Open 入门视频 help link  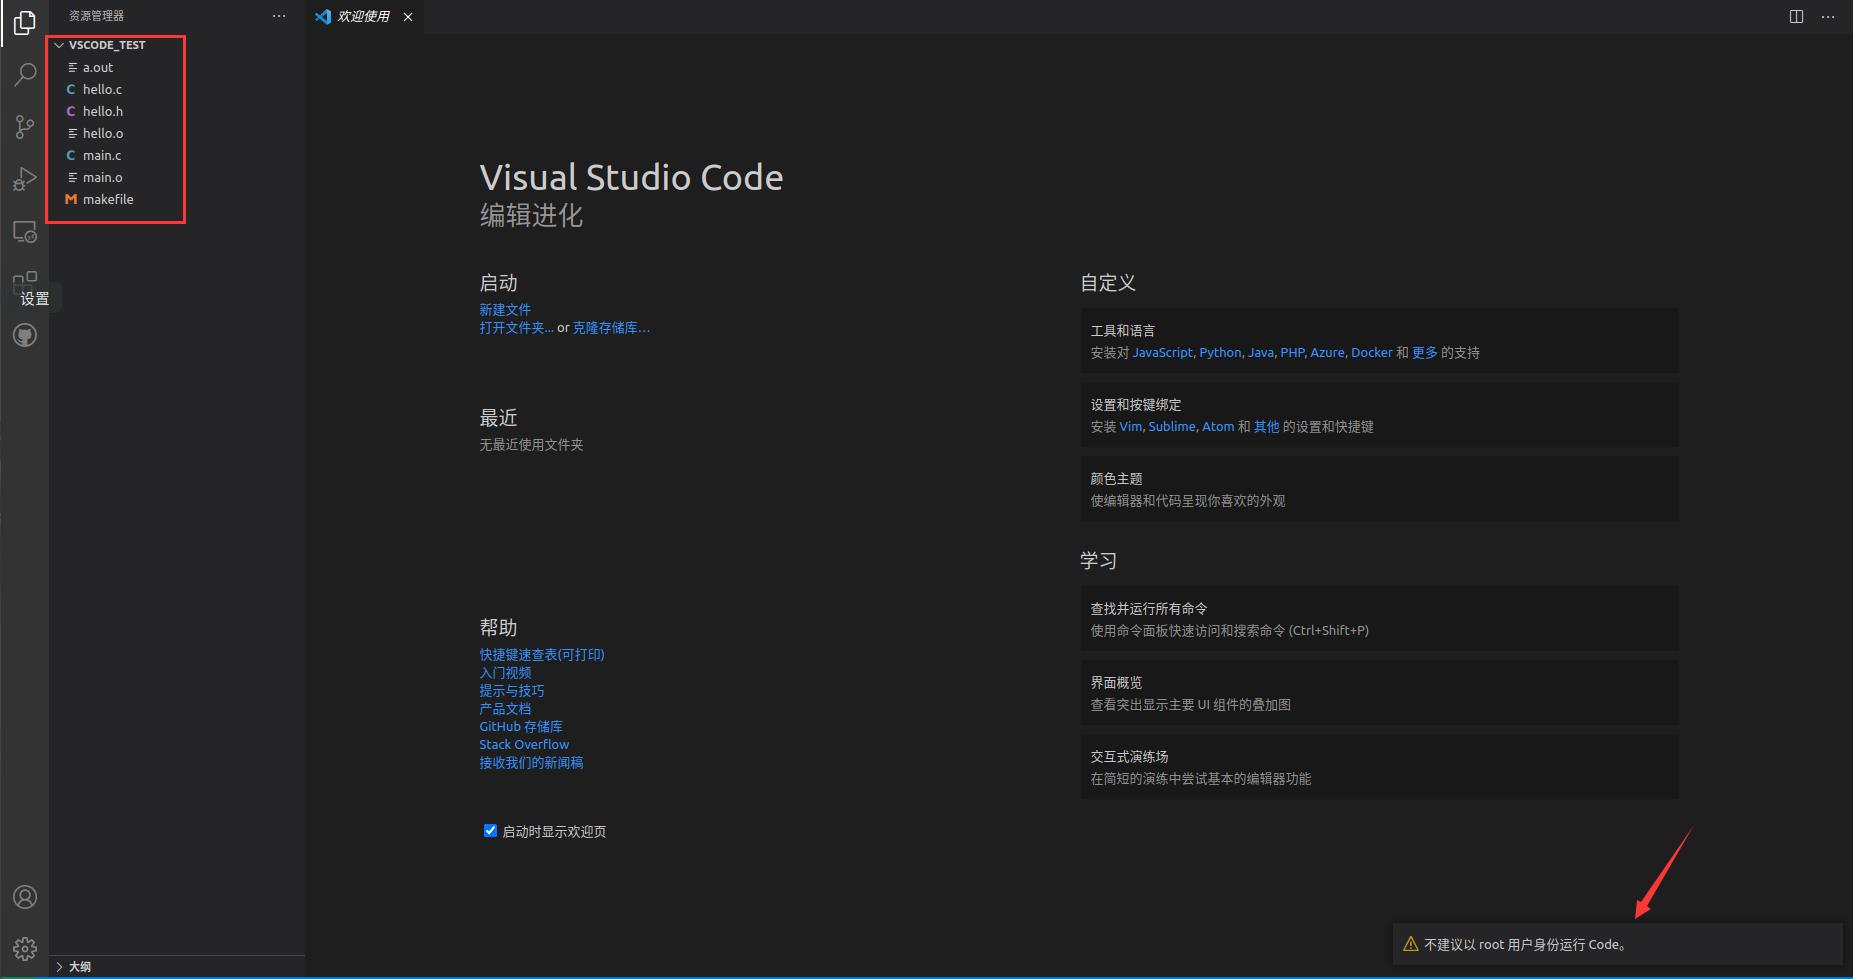pyautogui.click(x=505, y=673)
